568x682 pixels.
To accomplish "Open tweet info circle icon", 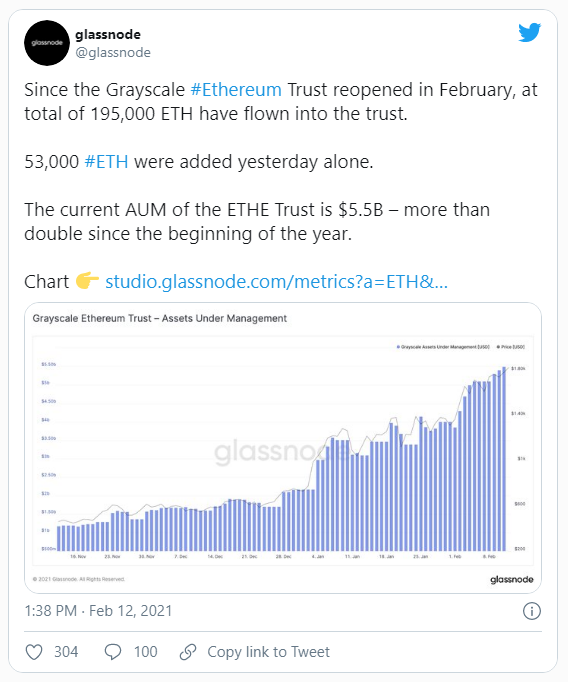I will pyautogui.click(x=531, y=611).
